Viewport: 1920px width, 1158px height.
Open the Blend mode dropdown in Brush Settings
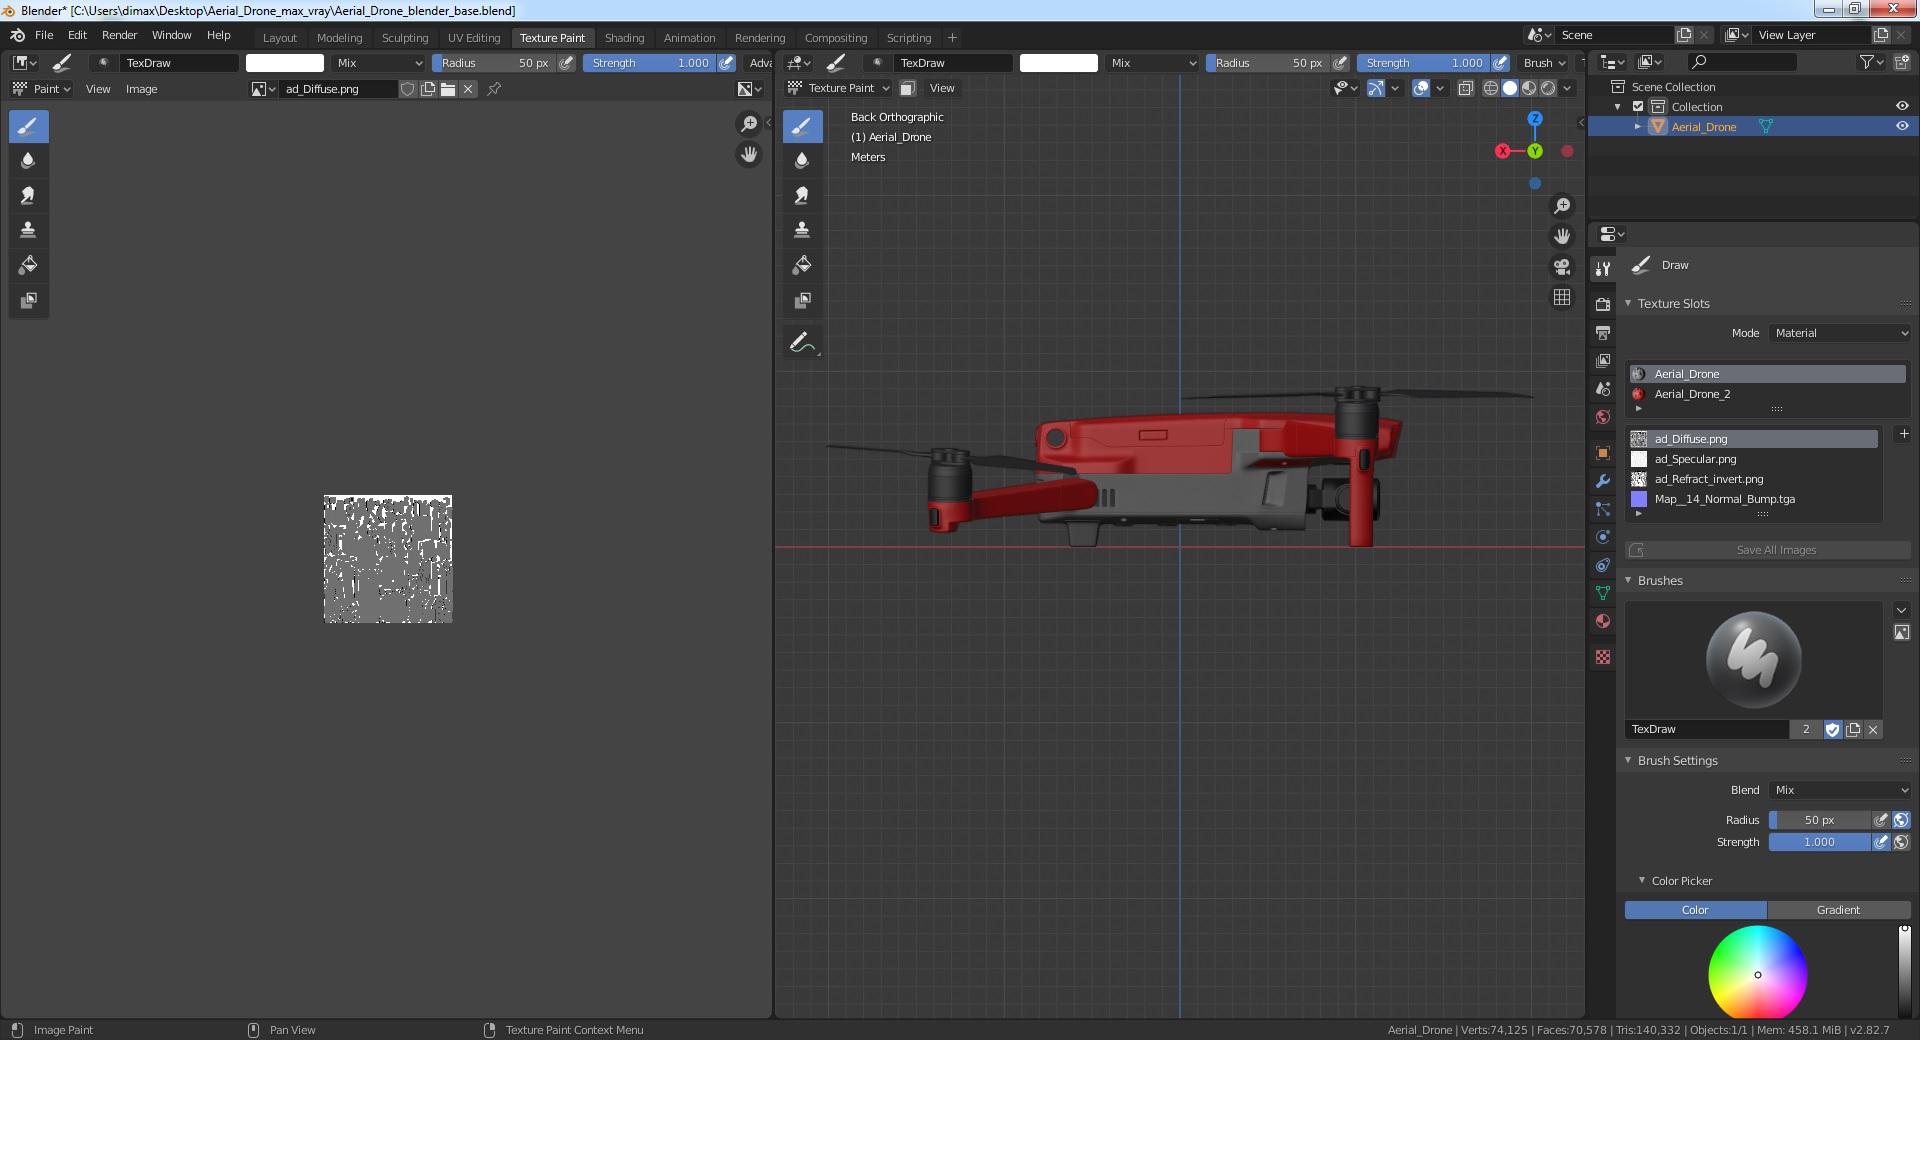pos(1840,790)
